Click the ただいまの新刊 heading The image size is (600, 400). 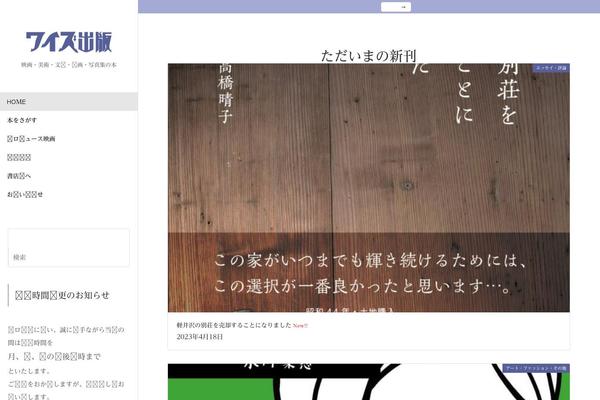pos(368,56)
